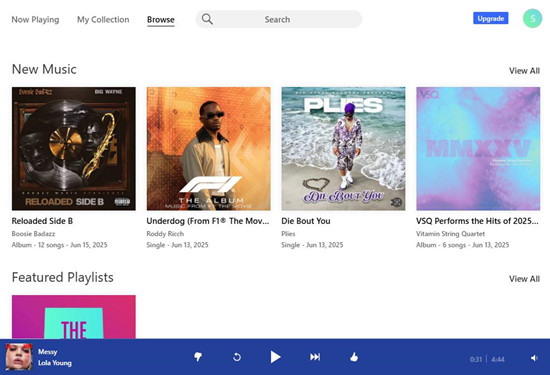Click the thumbs down icon
The width and height of the screenshot is (550, 375).
pos(198,357)
